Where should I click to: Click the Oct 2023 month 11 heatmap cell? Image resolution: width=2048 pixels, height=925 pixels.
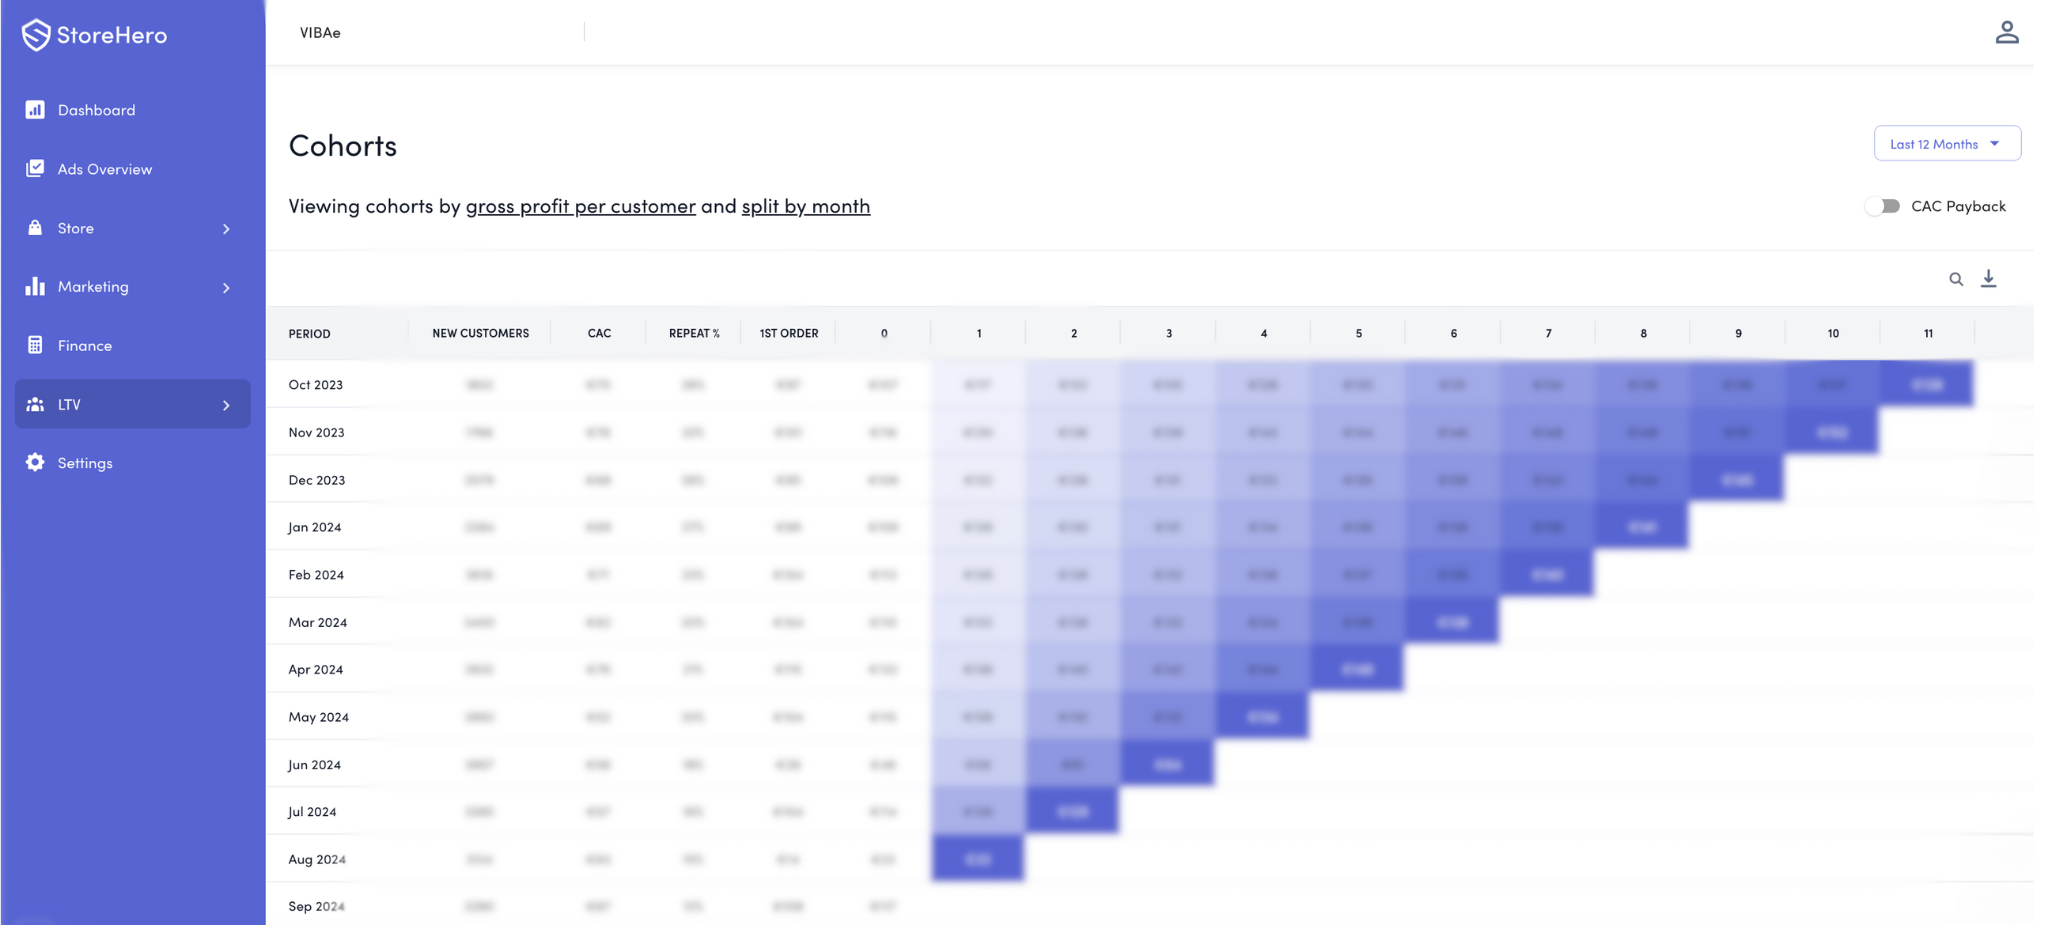tap(1927, 384)
